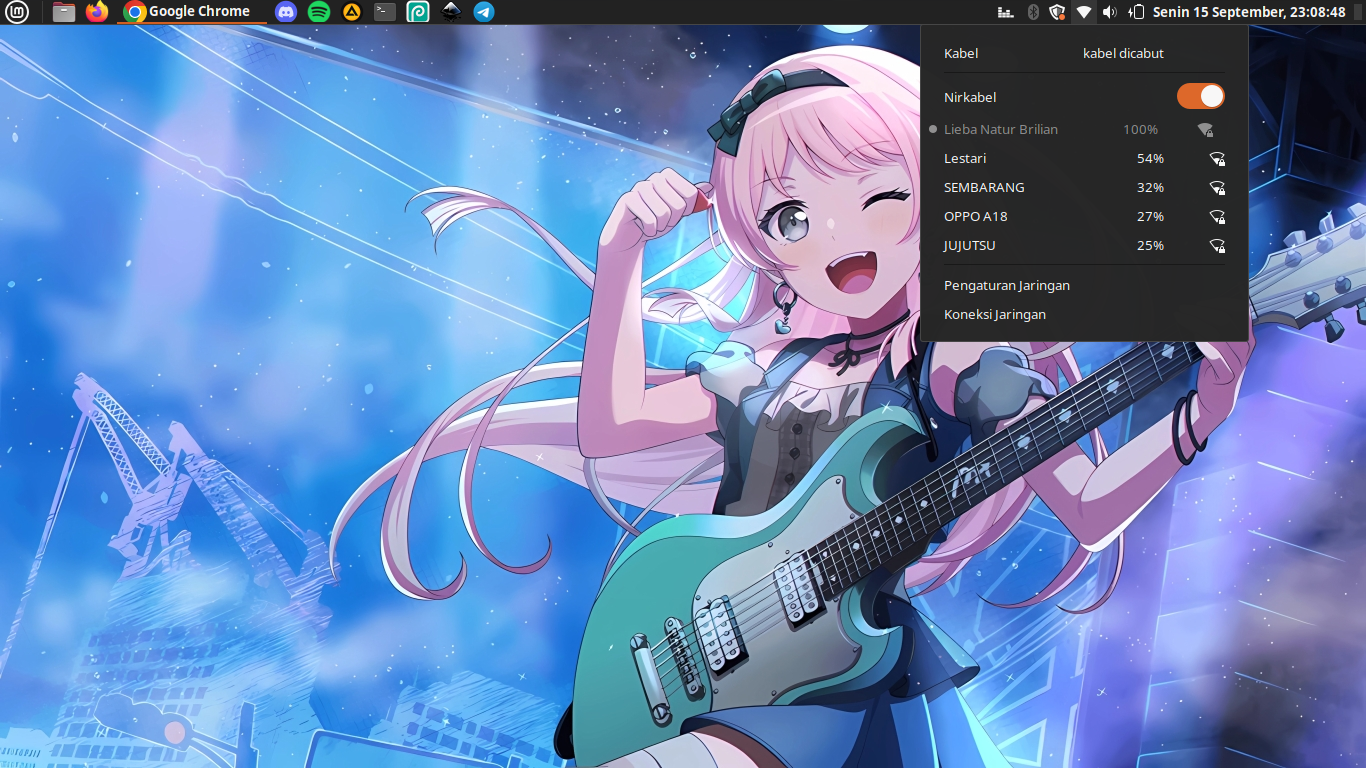Connect to the OPPO A18 hotspot
Image resolution: width=1366 pixels, height=768 pixels.
tap(1084, 216)
